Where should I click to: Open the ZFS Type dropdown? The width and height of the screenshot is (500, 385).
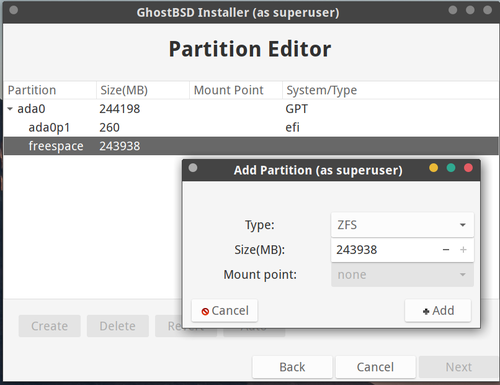(402, 225)
